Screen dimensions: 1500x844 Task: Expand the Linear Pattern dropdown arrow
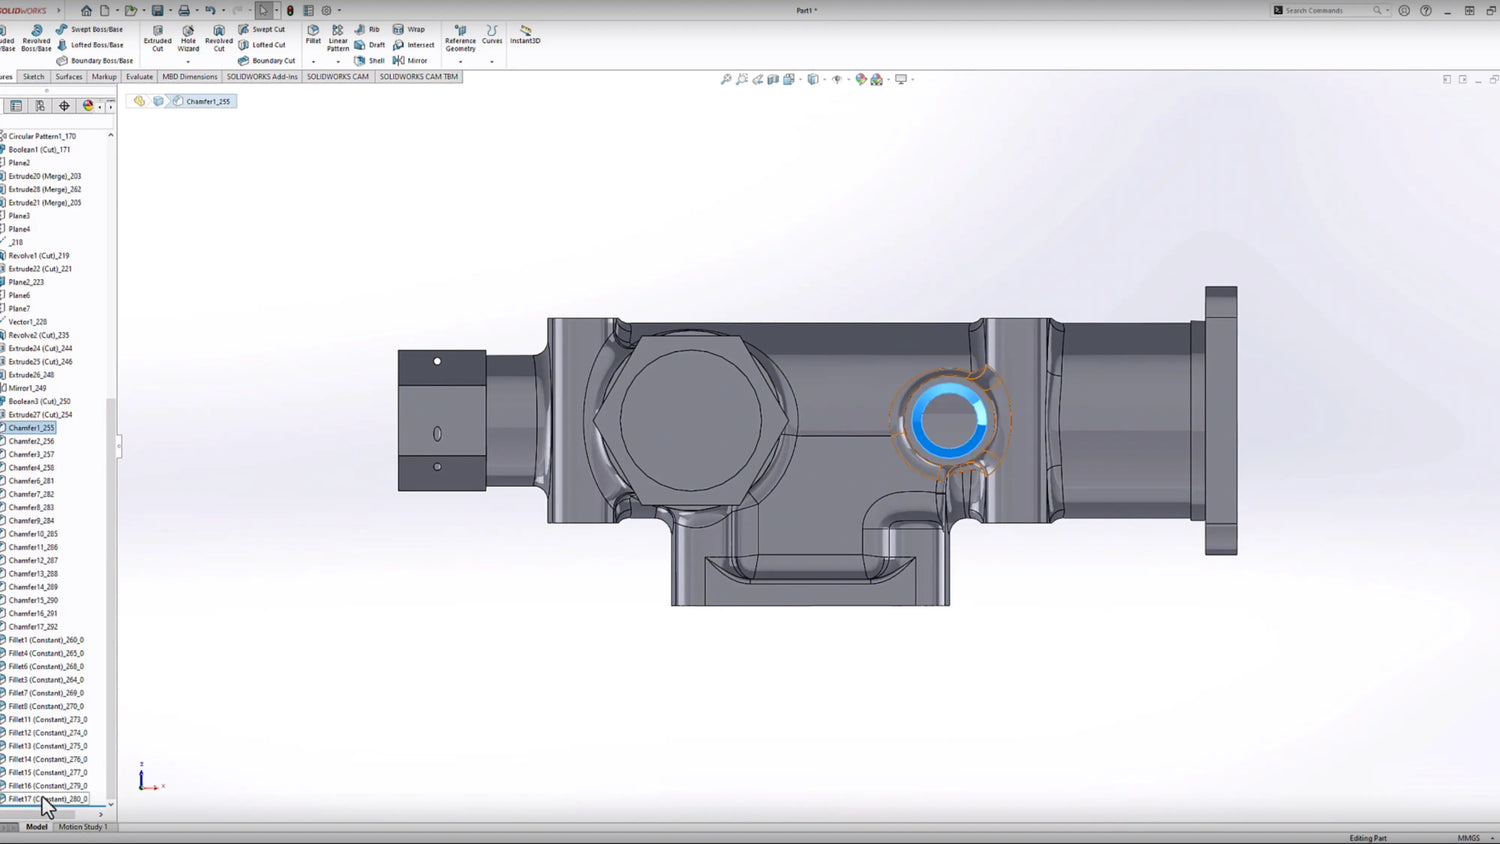tap(338, 62)
